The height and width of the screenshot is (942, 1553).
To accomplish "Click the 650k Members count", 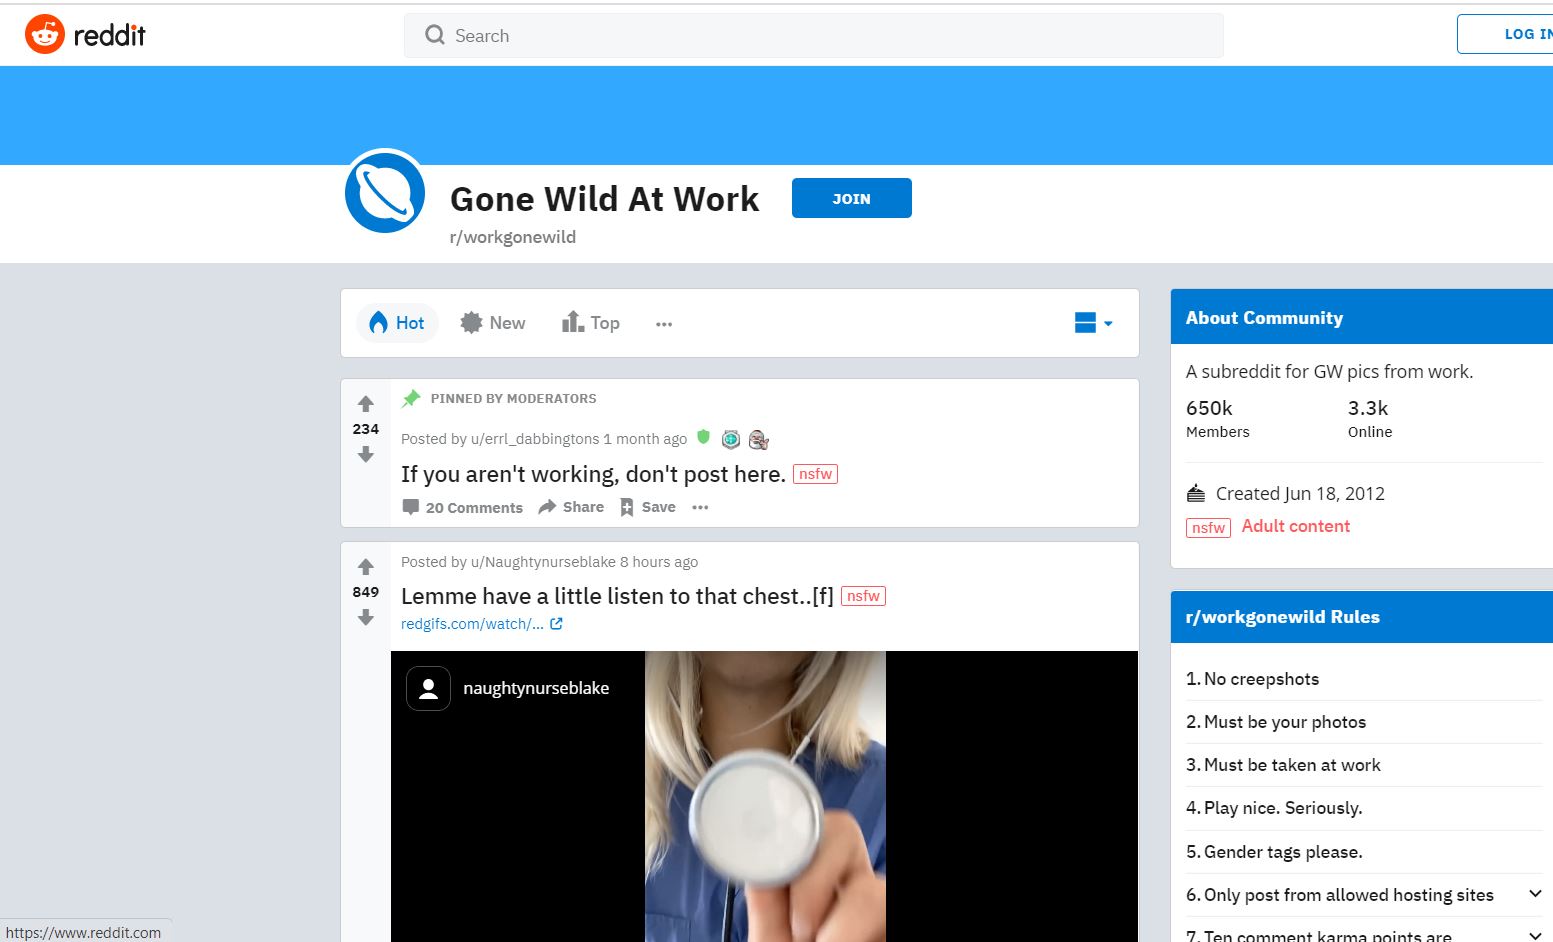I will point(1217,418).
